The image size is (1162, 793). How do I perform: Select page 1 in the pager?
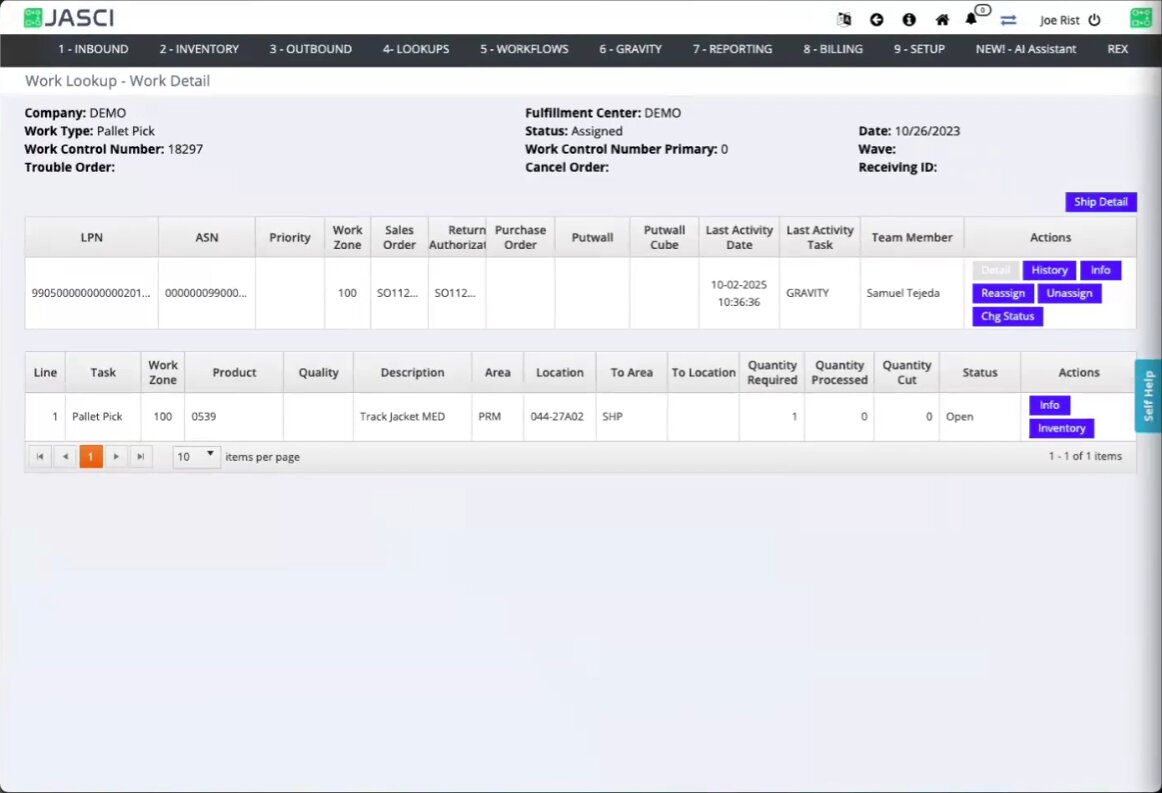91,456
